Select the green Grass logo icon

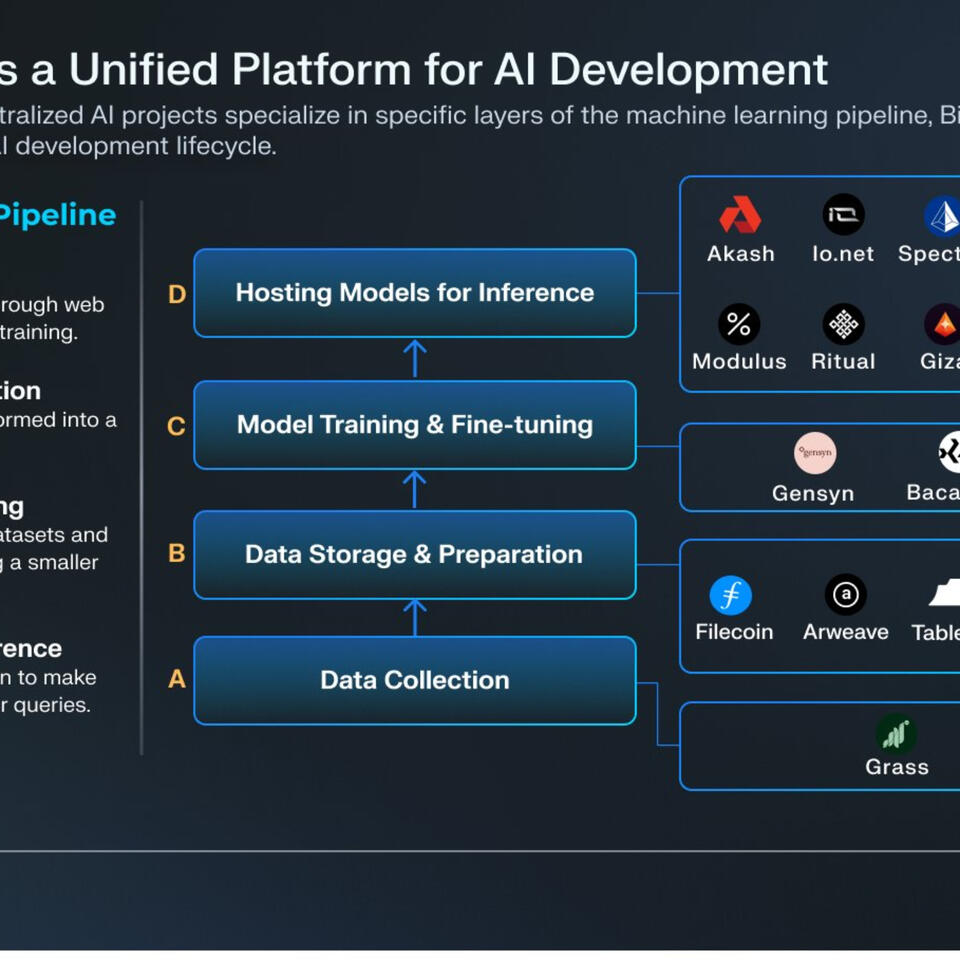tap(896, 734)
